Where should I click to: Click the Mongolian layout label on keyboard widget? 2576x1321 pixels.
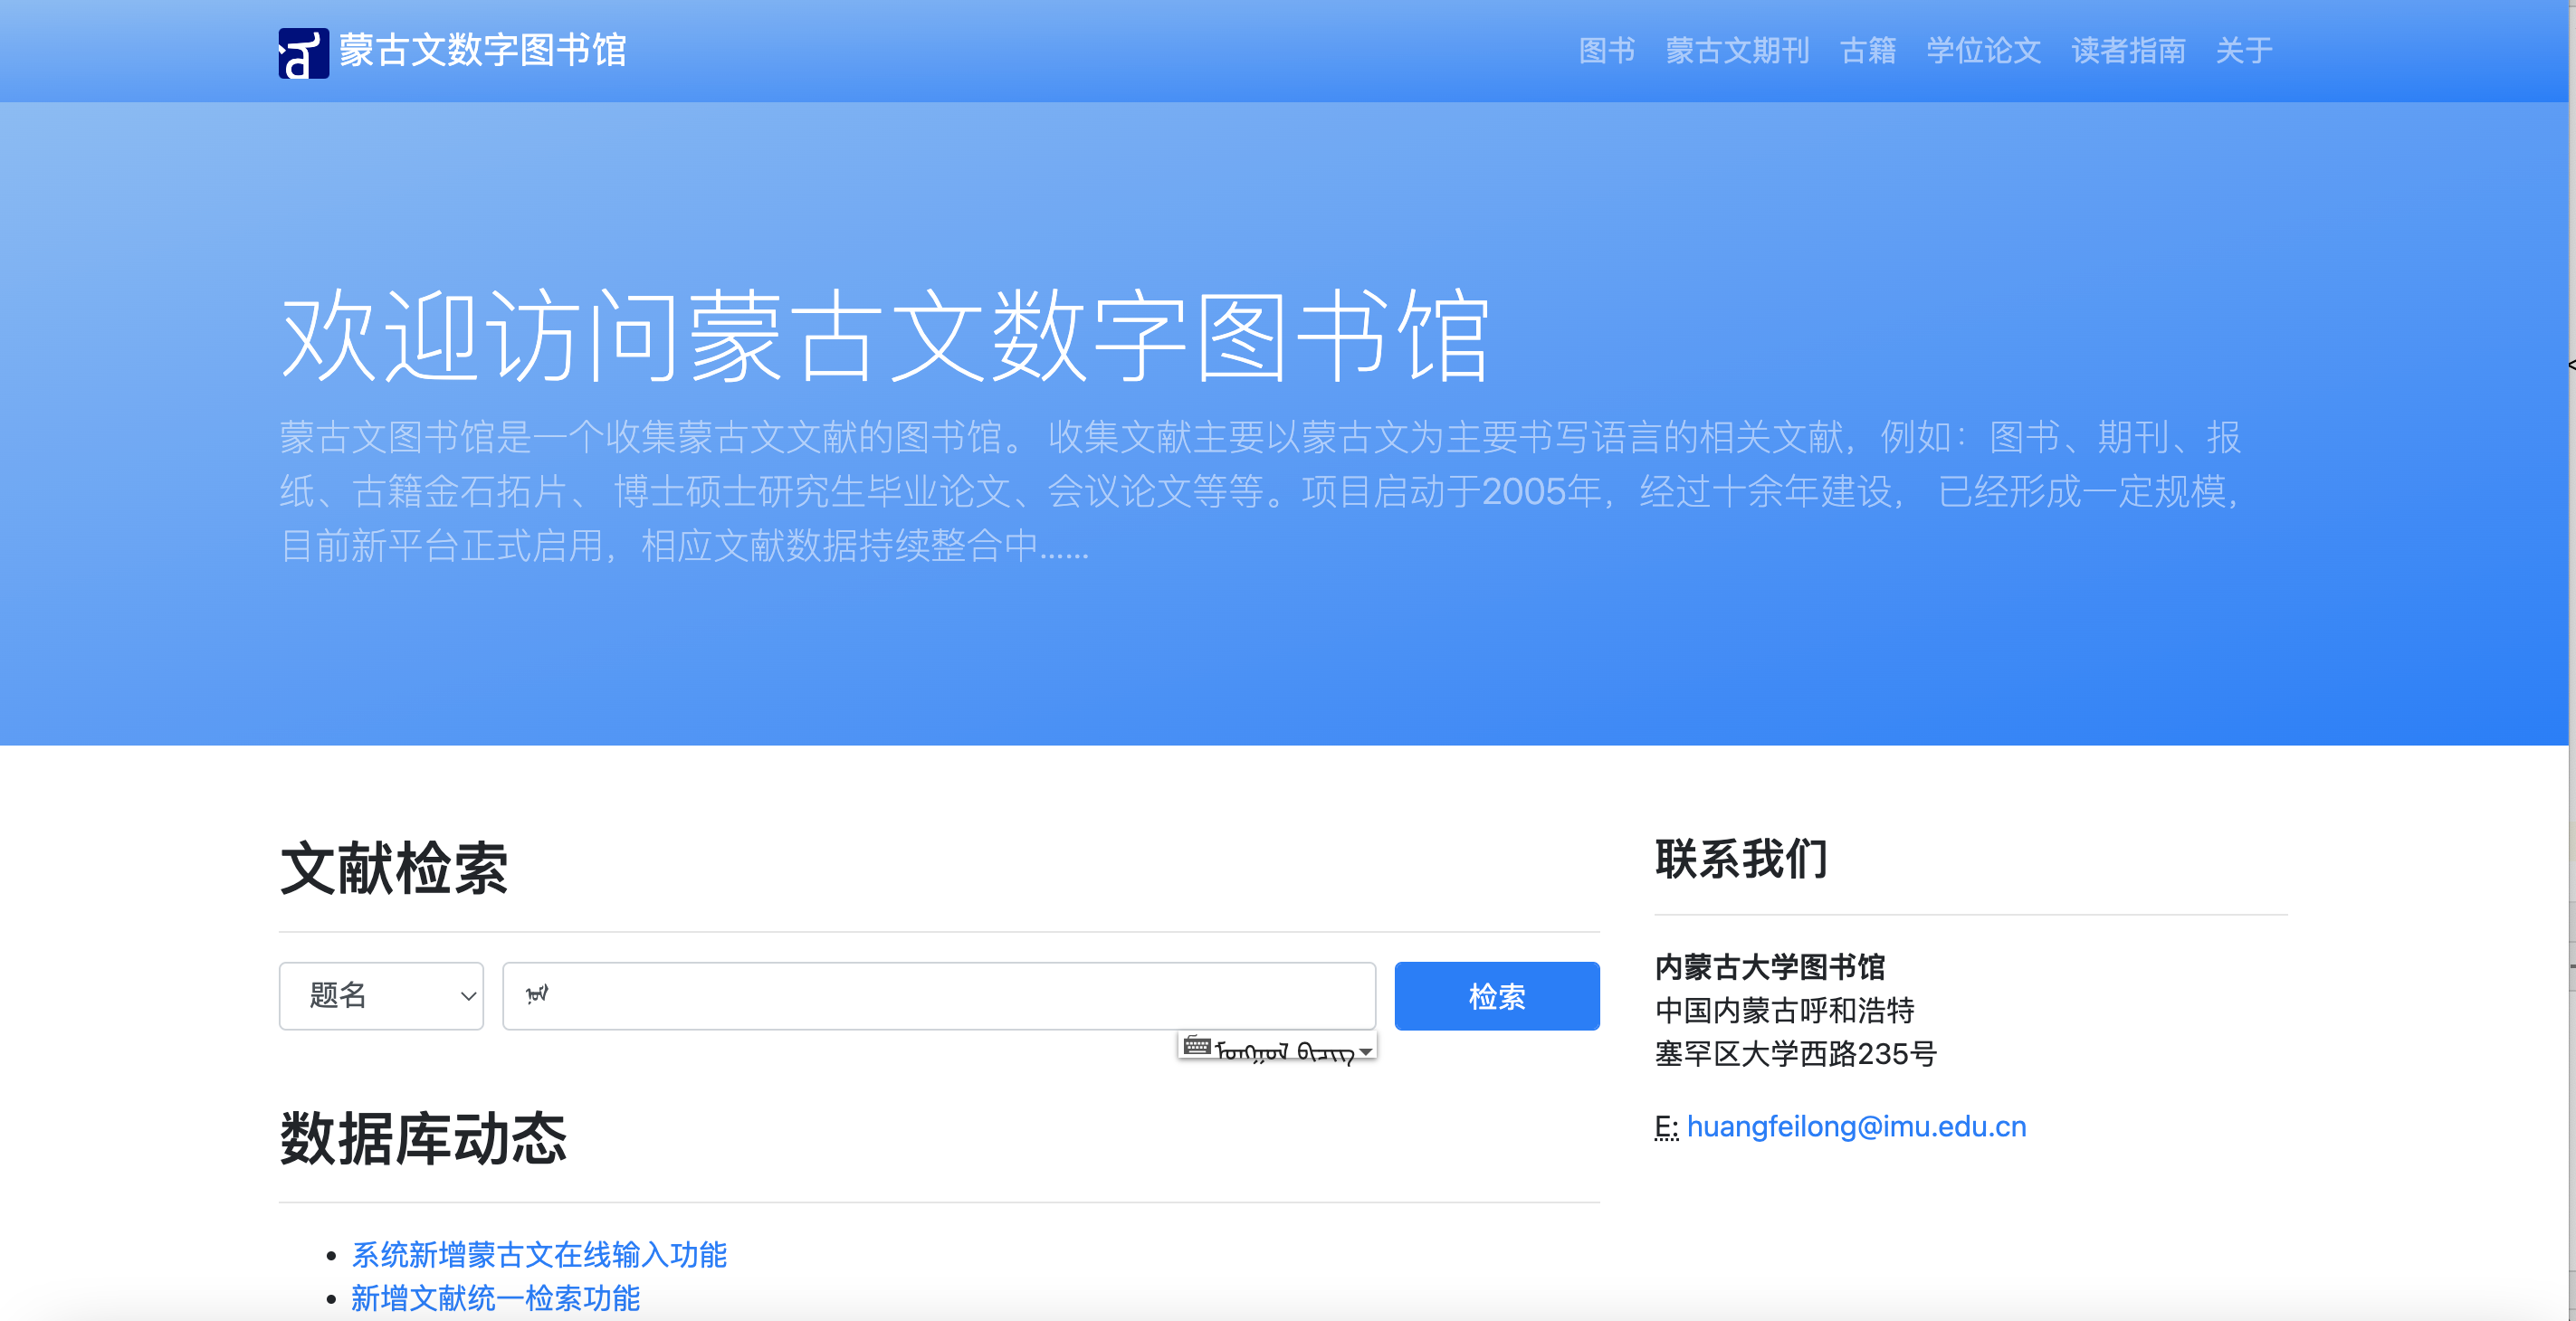[x=1285, y=1049]
